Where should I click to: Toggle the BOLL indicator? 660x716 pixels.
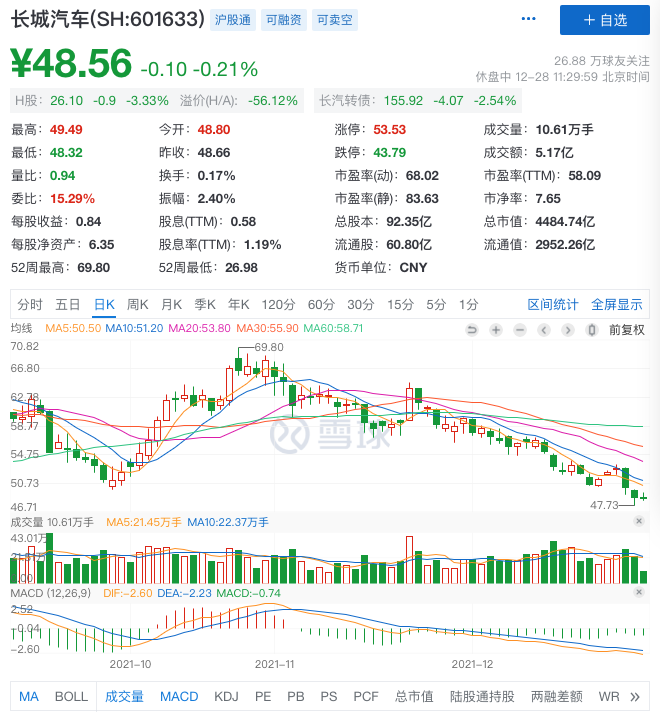[71, 697]
